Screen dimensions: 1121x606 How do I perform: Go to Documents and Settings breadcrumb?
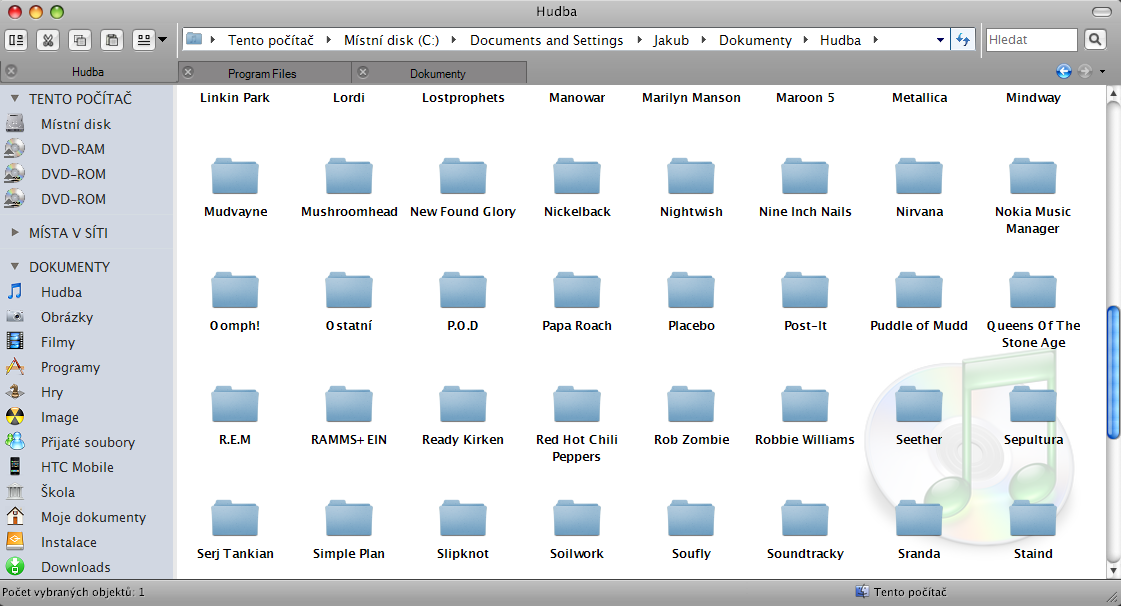click(x=546, y=40)
